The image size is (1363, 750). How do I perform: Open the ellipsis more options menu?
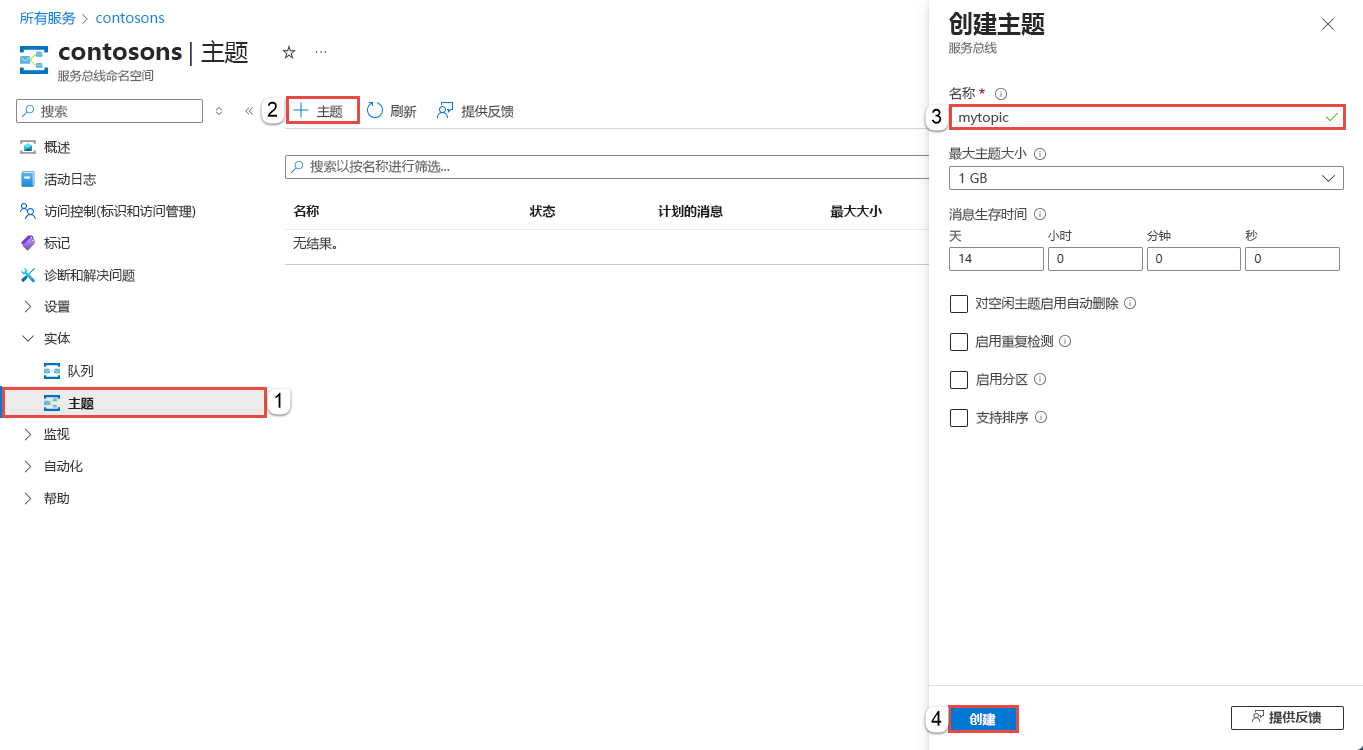[x=321, y=52]
